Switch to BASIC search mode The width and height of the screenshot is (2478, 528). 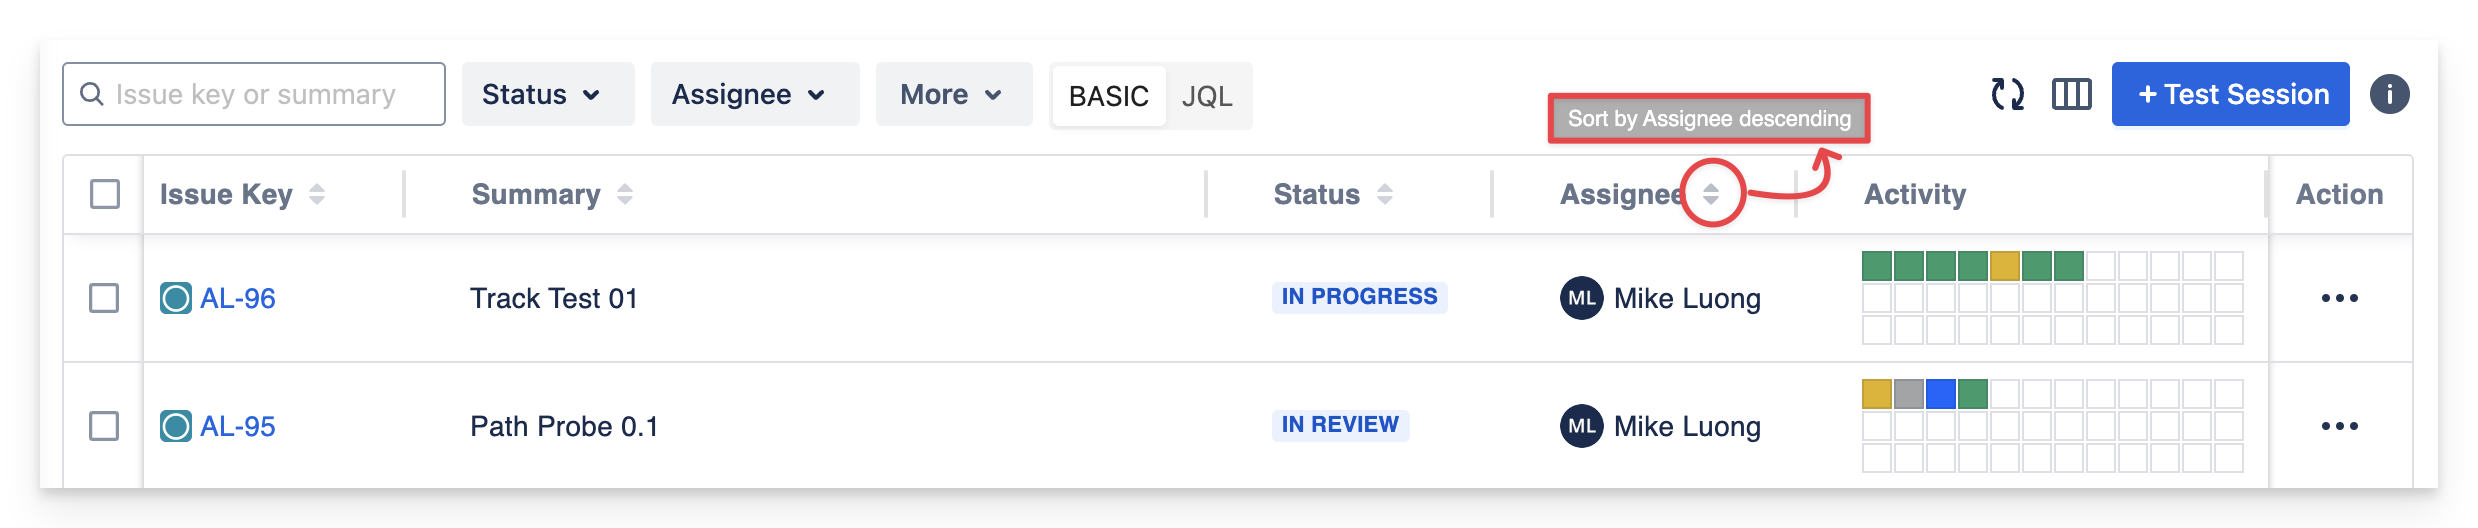pyautogui.click(x=1108, y=96)
